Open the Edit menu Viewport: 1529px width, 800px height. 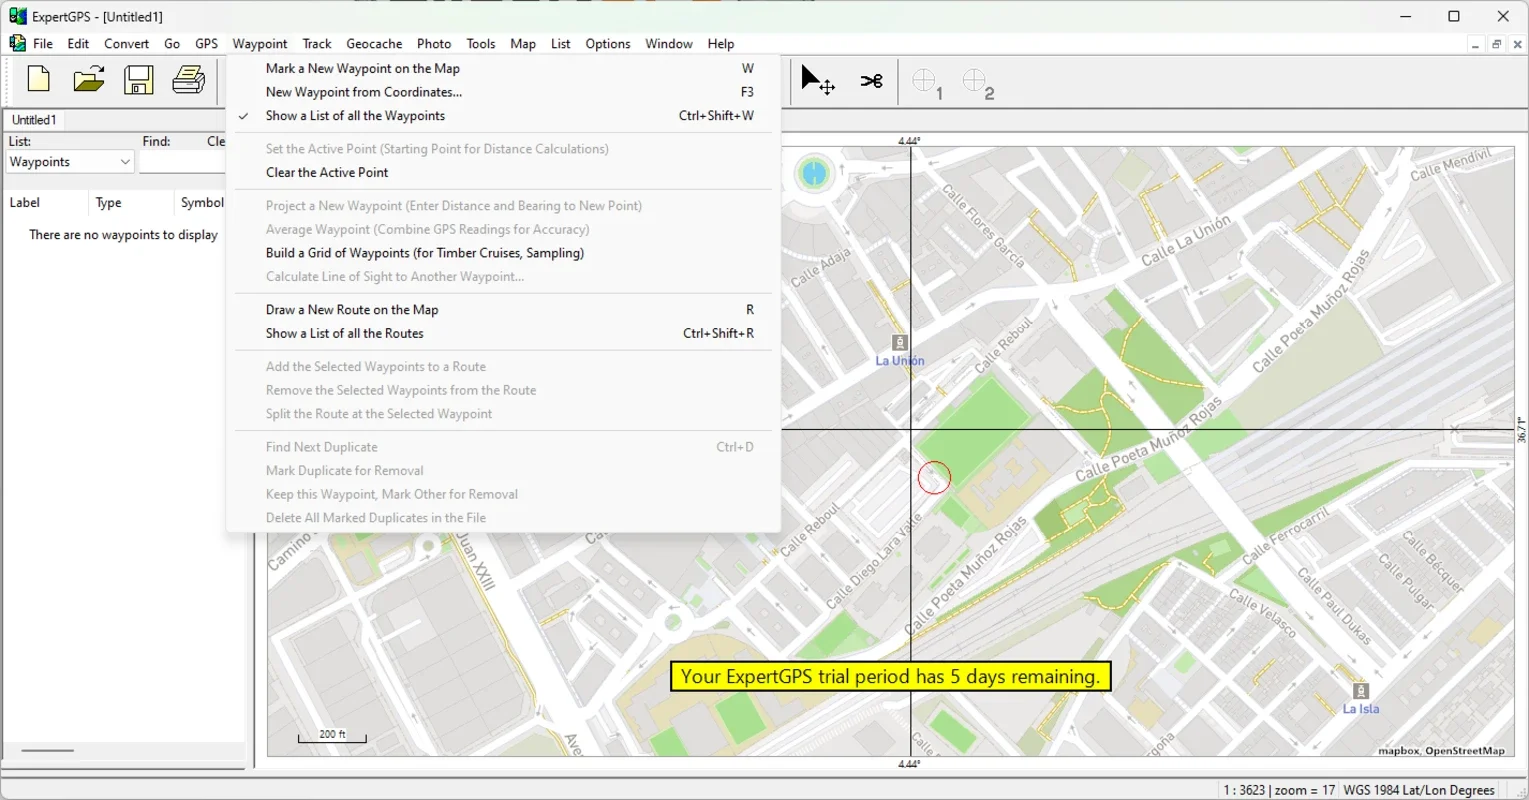[x=78, y=44]
